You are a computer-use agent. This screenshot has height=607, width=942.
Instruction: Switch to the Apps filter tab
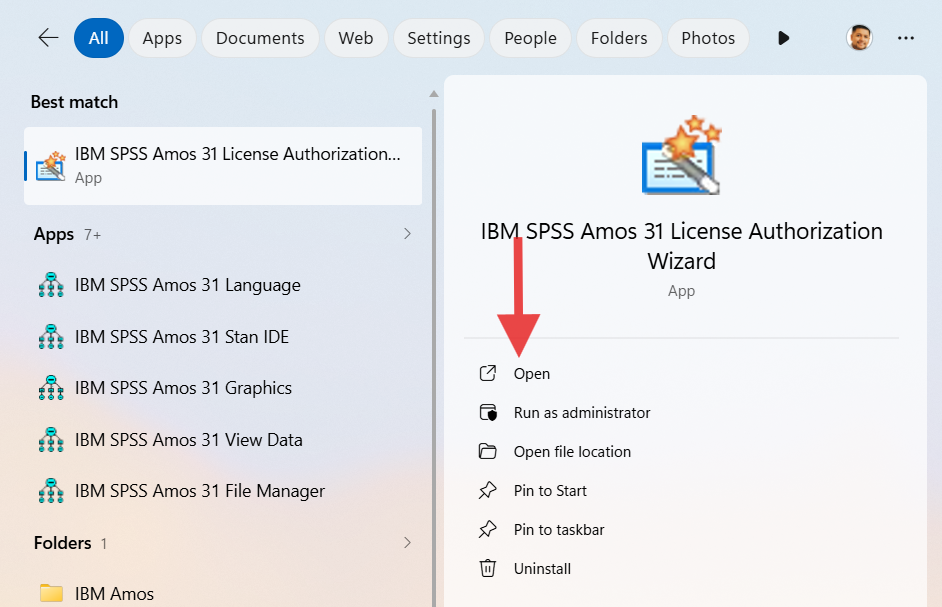point(162,38)
